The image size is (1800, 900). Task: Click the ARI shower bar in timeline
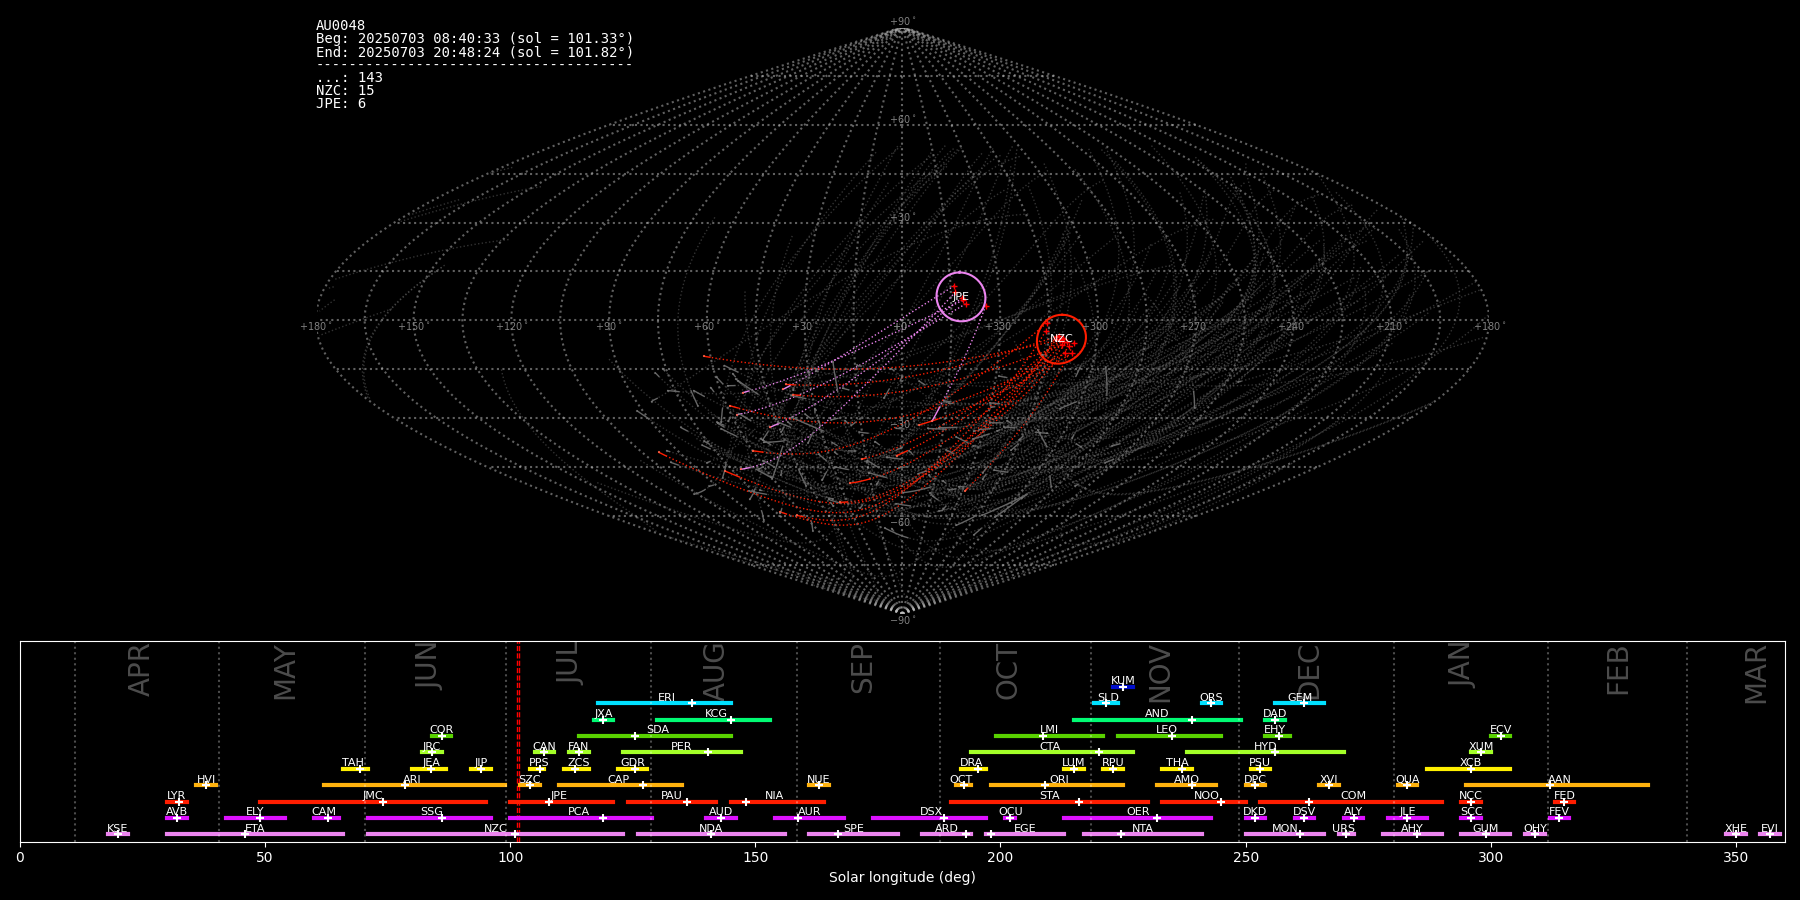click(x=414, y=785)
